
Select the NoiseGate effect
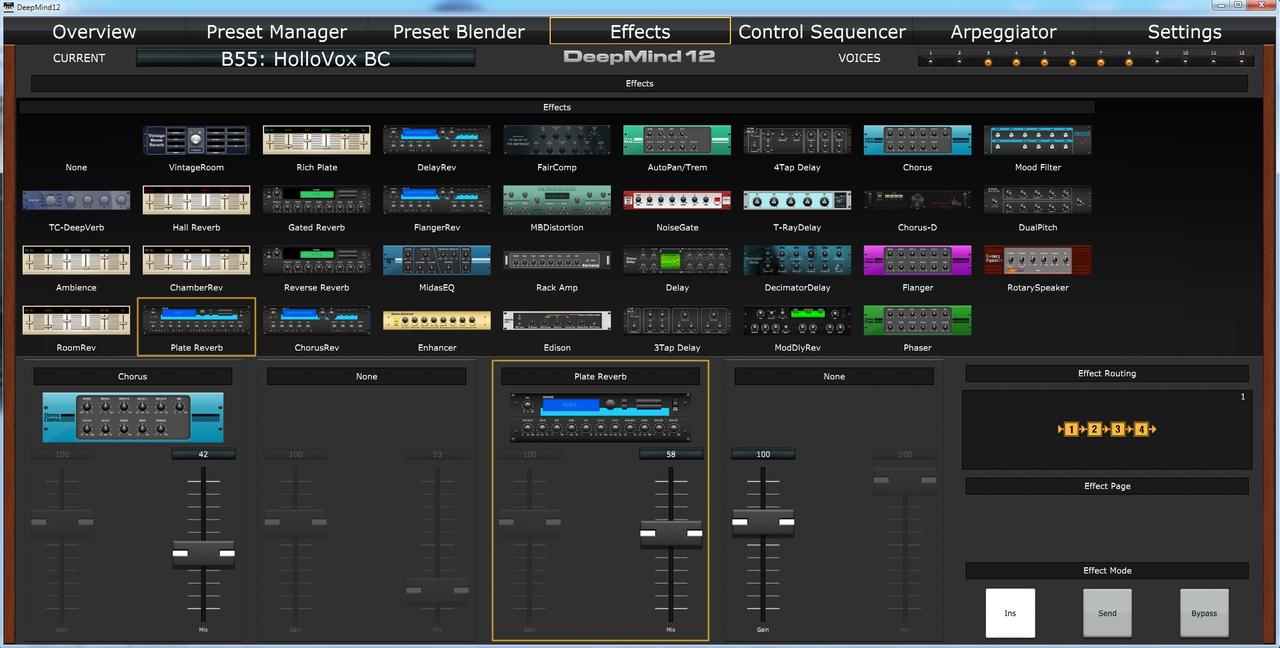677,200
